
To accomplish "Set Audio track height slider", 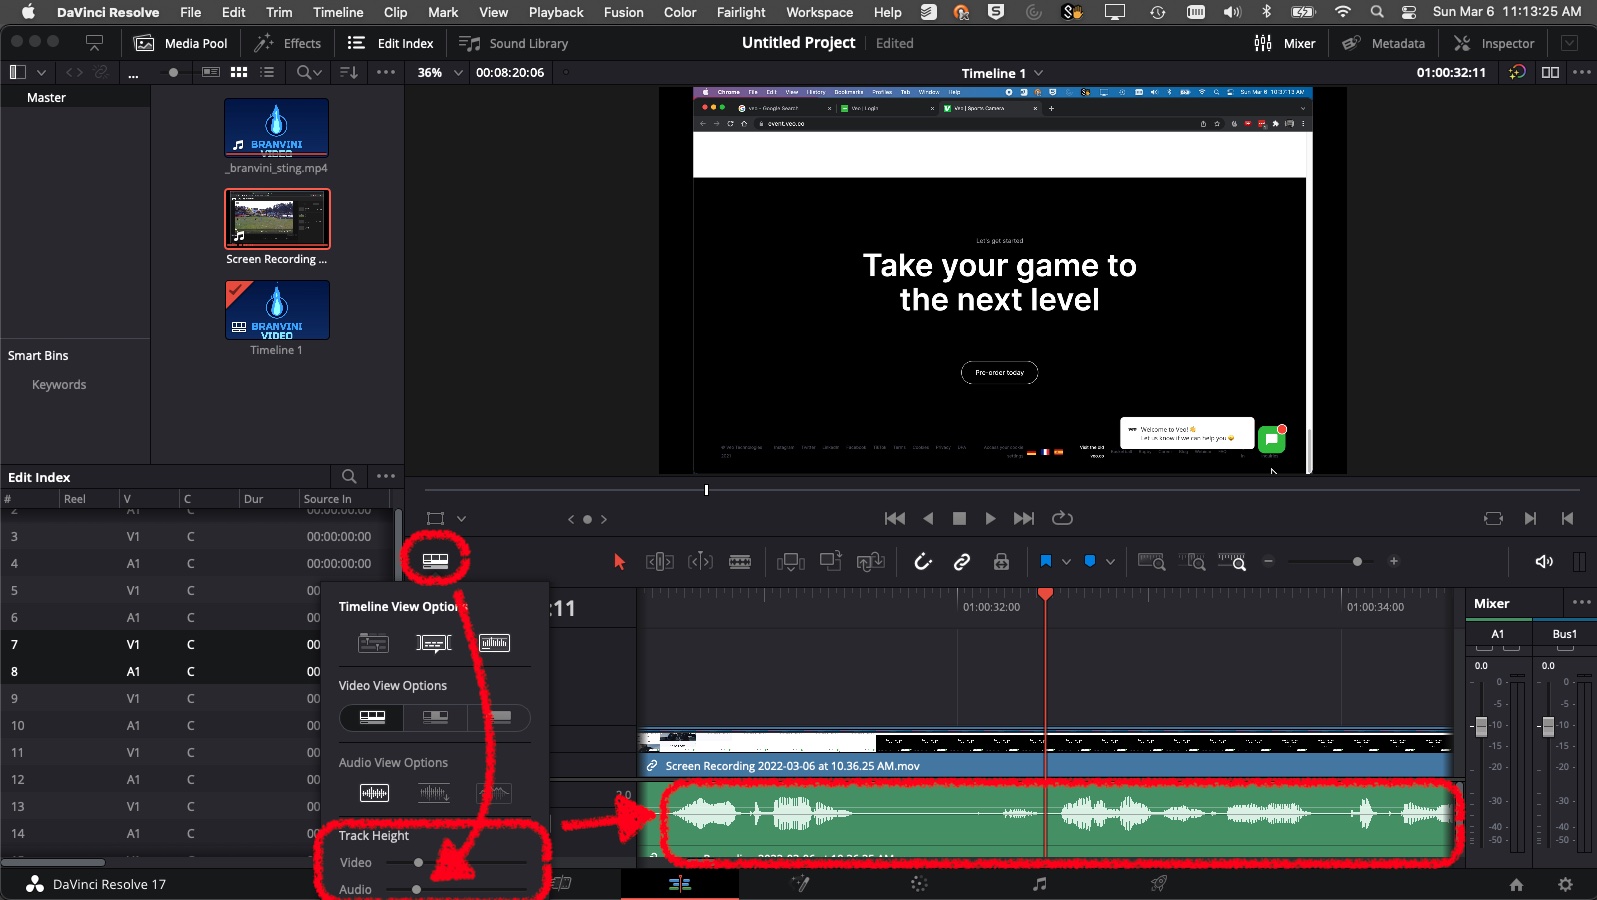I will pyautogui.click(x=416, y=889).
